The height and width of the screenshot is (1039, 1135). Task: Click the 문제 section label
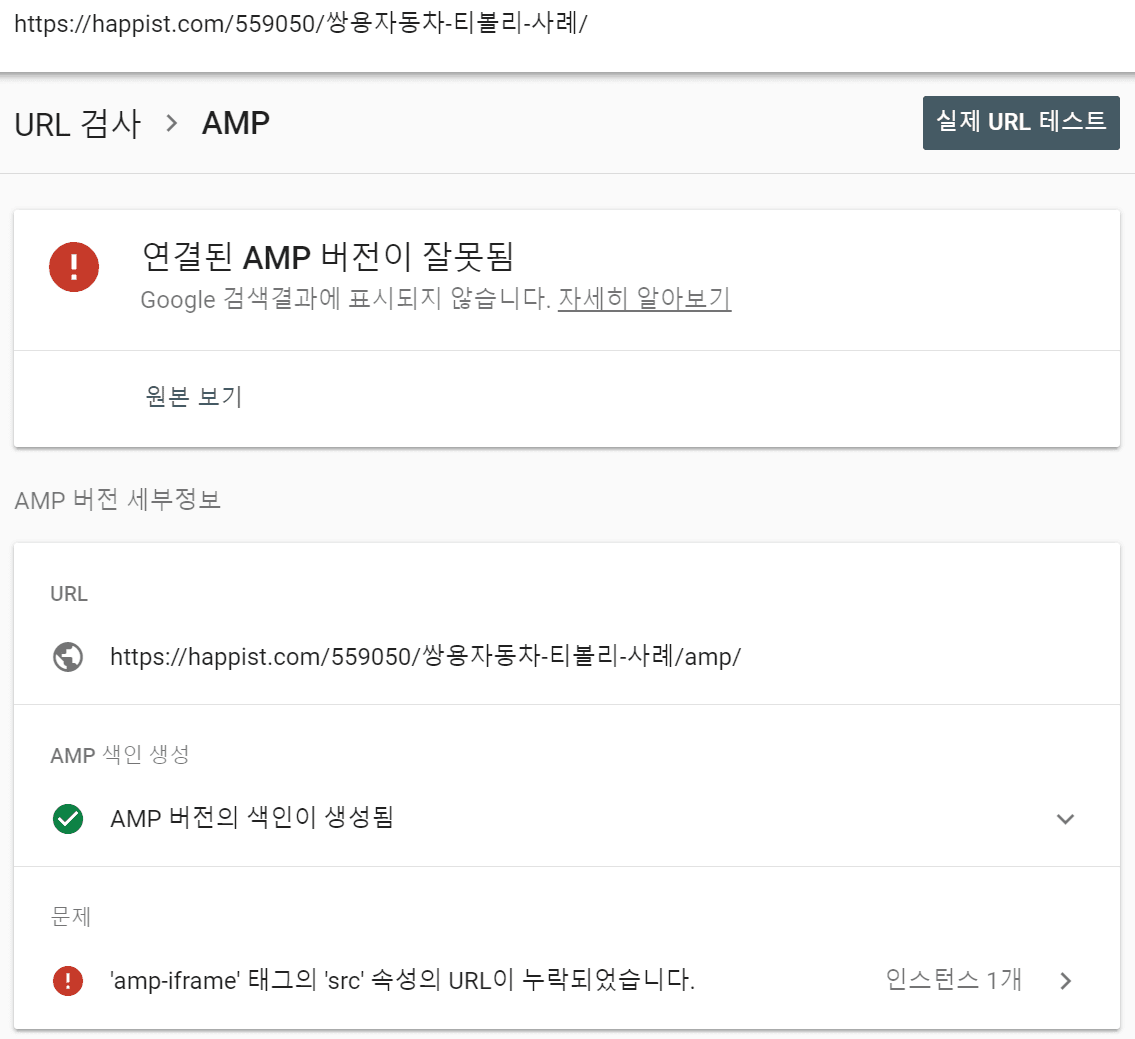tap(70, 917)
